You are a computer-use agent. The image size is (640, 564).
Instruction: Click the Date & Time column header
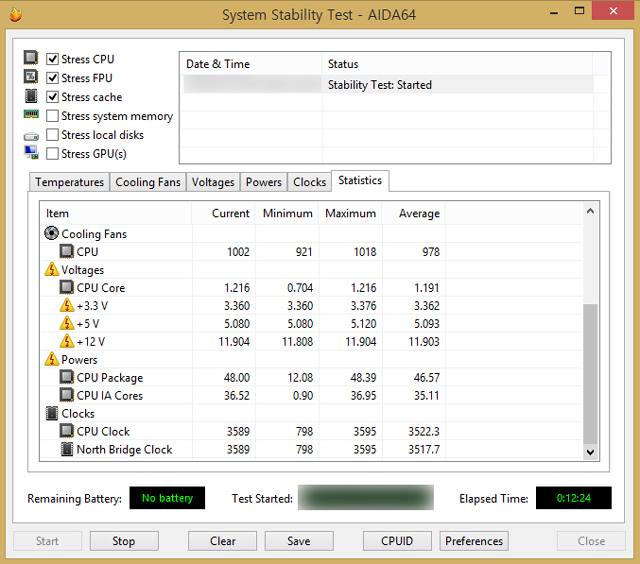[x=251, y=64]
